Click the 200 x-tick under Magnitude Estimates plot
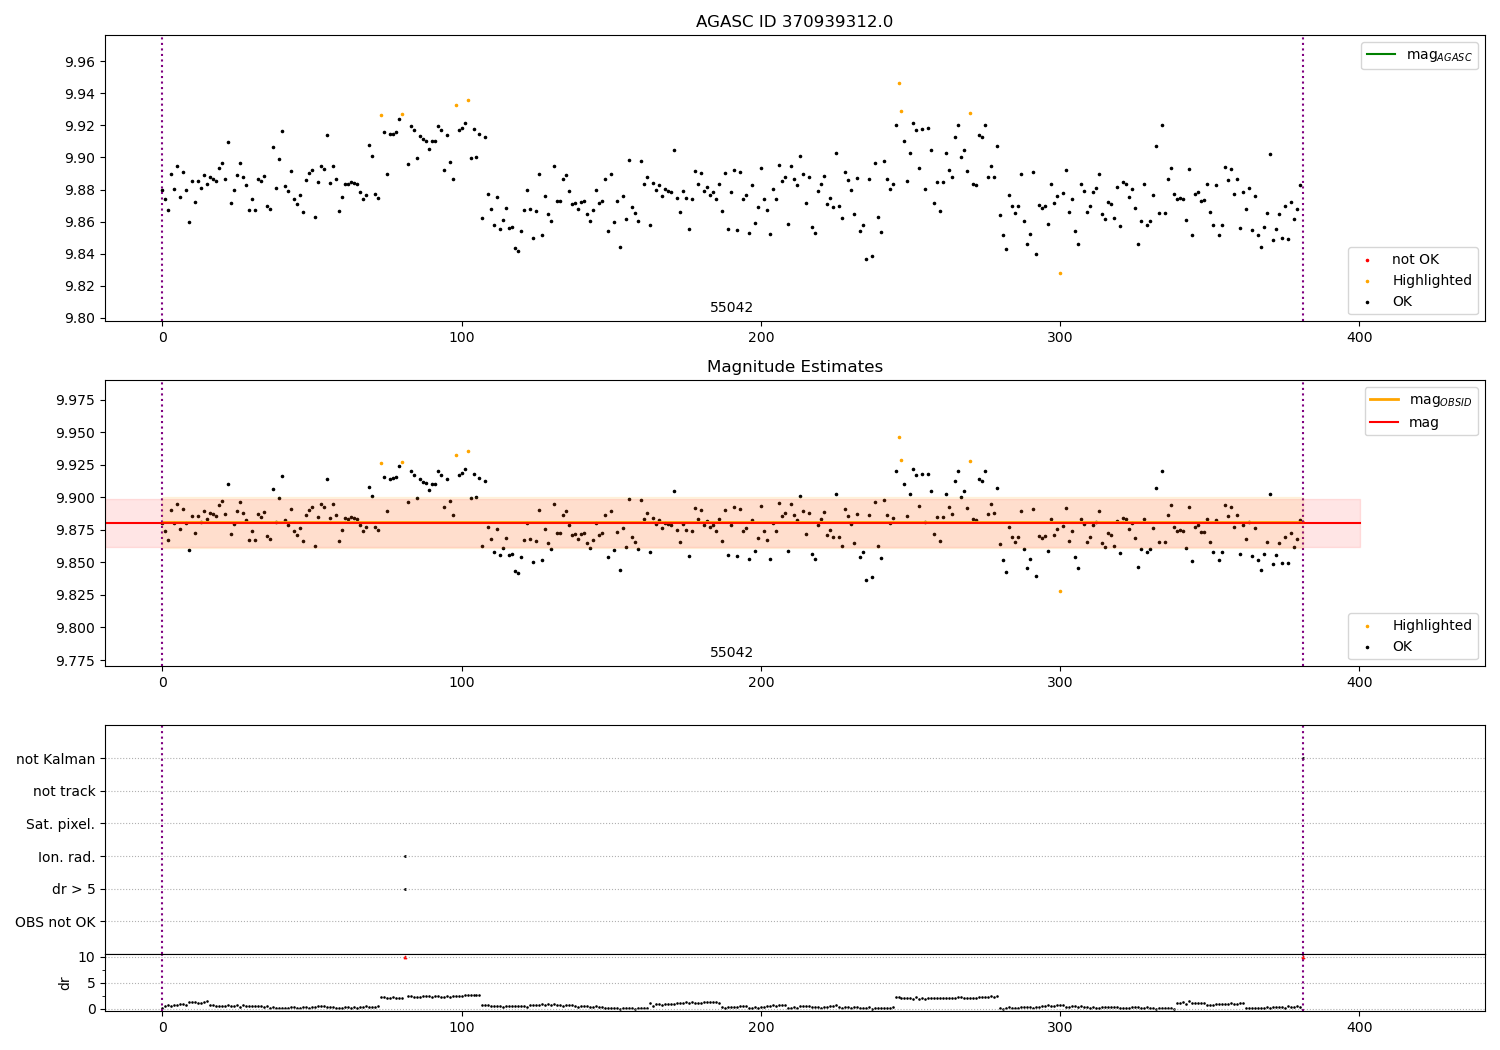The height and width of the screenshot is (1050, 1500). [x=761, y=683]
